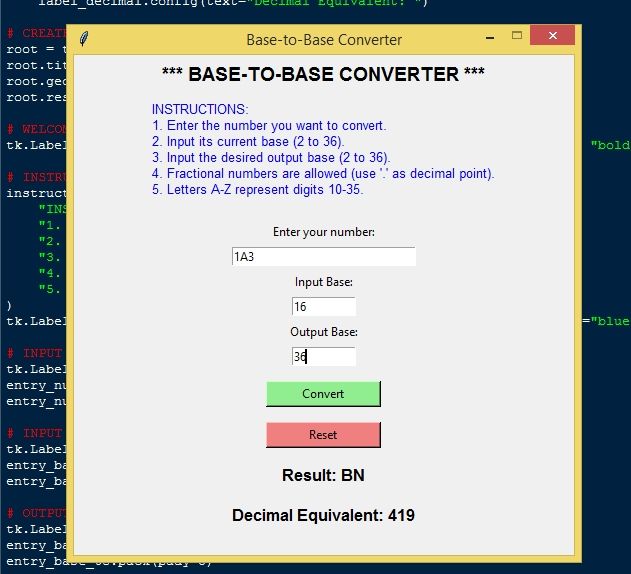
Task: Maximize the Base-to-Base Converter window
Action: click(x=517, y=37)
